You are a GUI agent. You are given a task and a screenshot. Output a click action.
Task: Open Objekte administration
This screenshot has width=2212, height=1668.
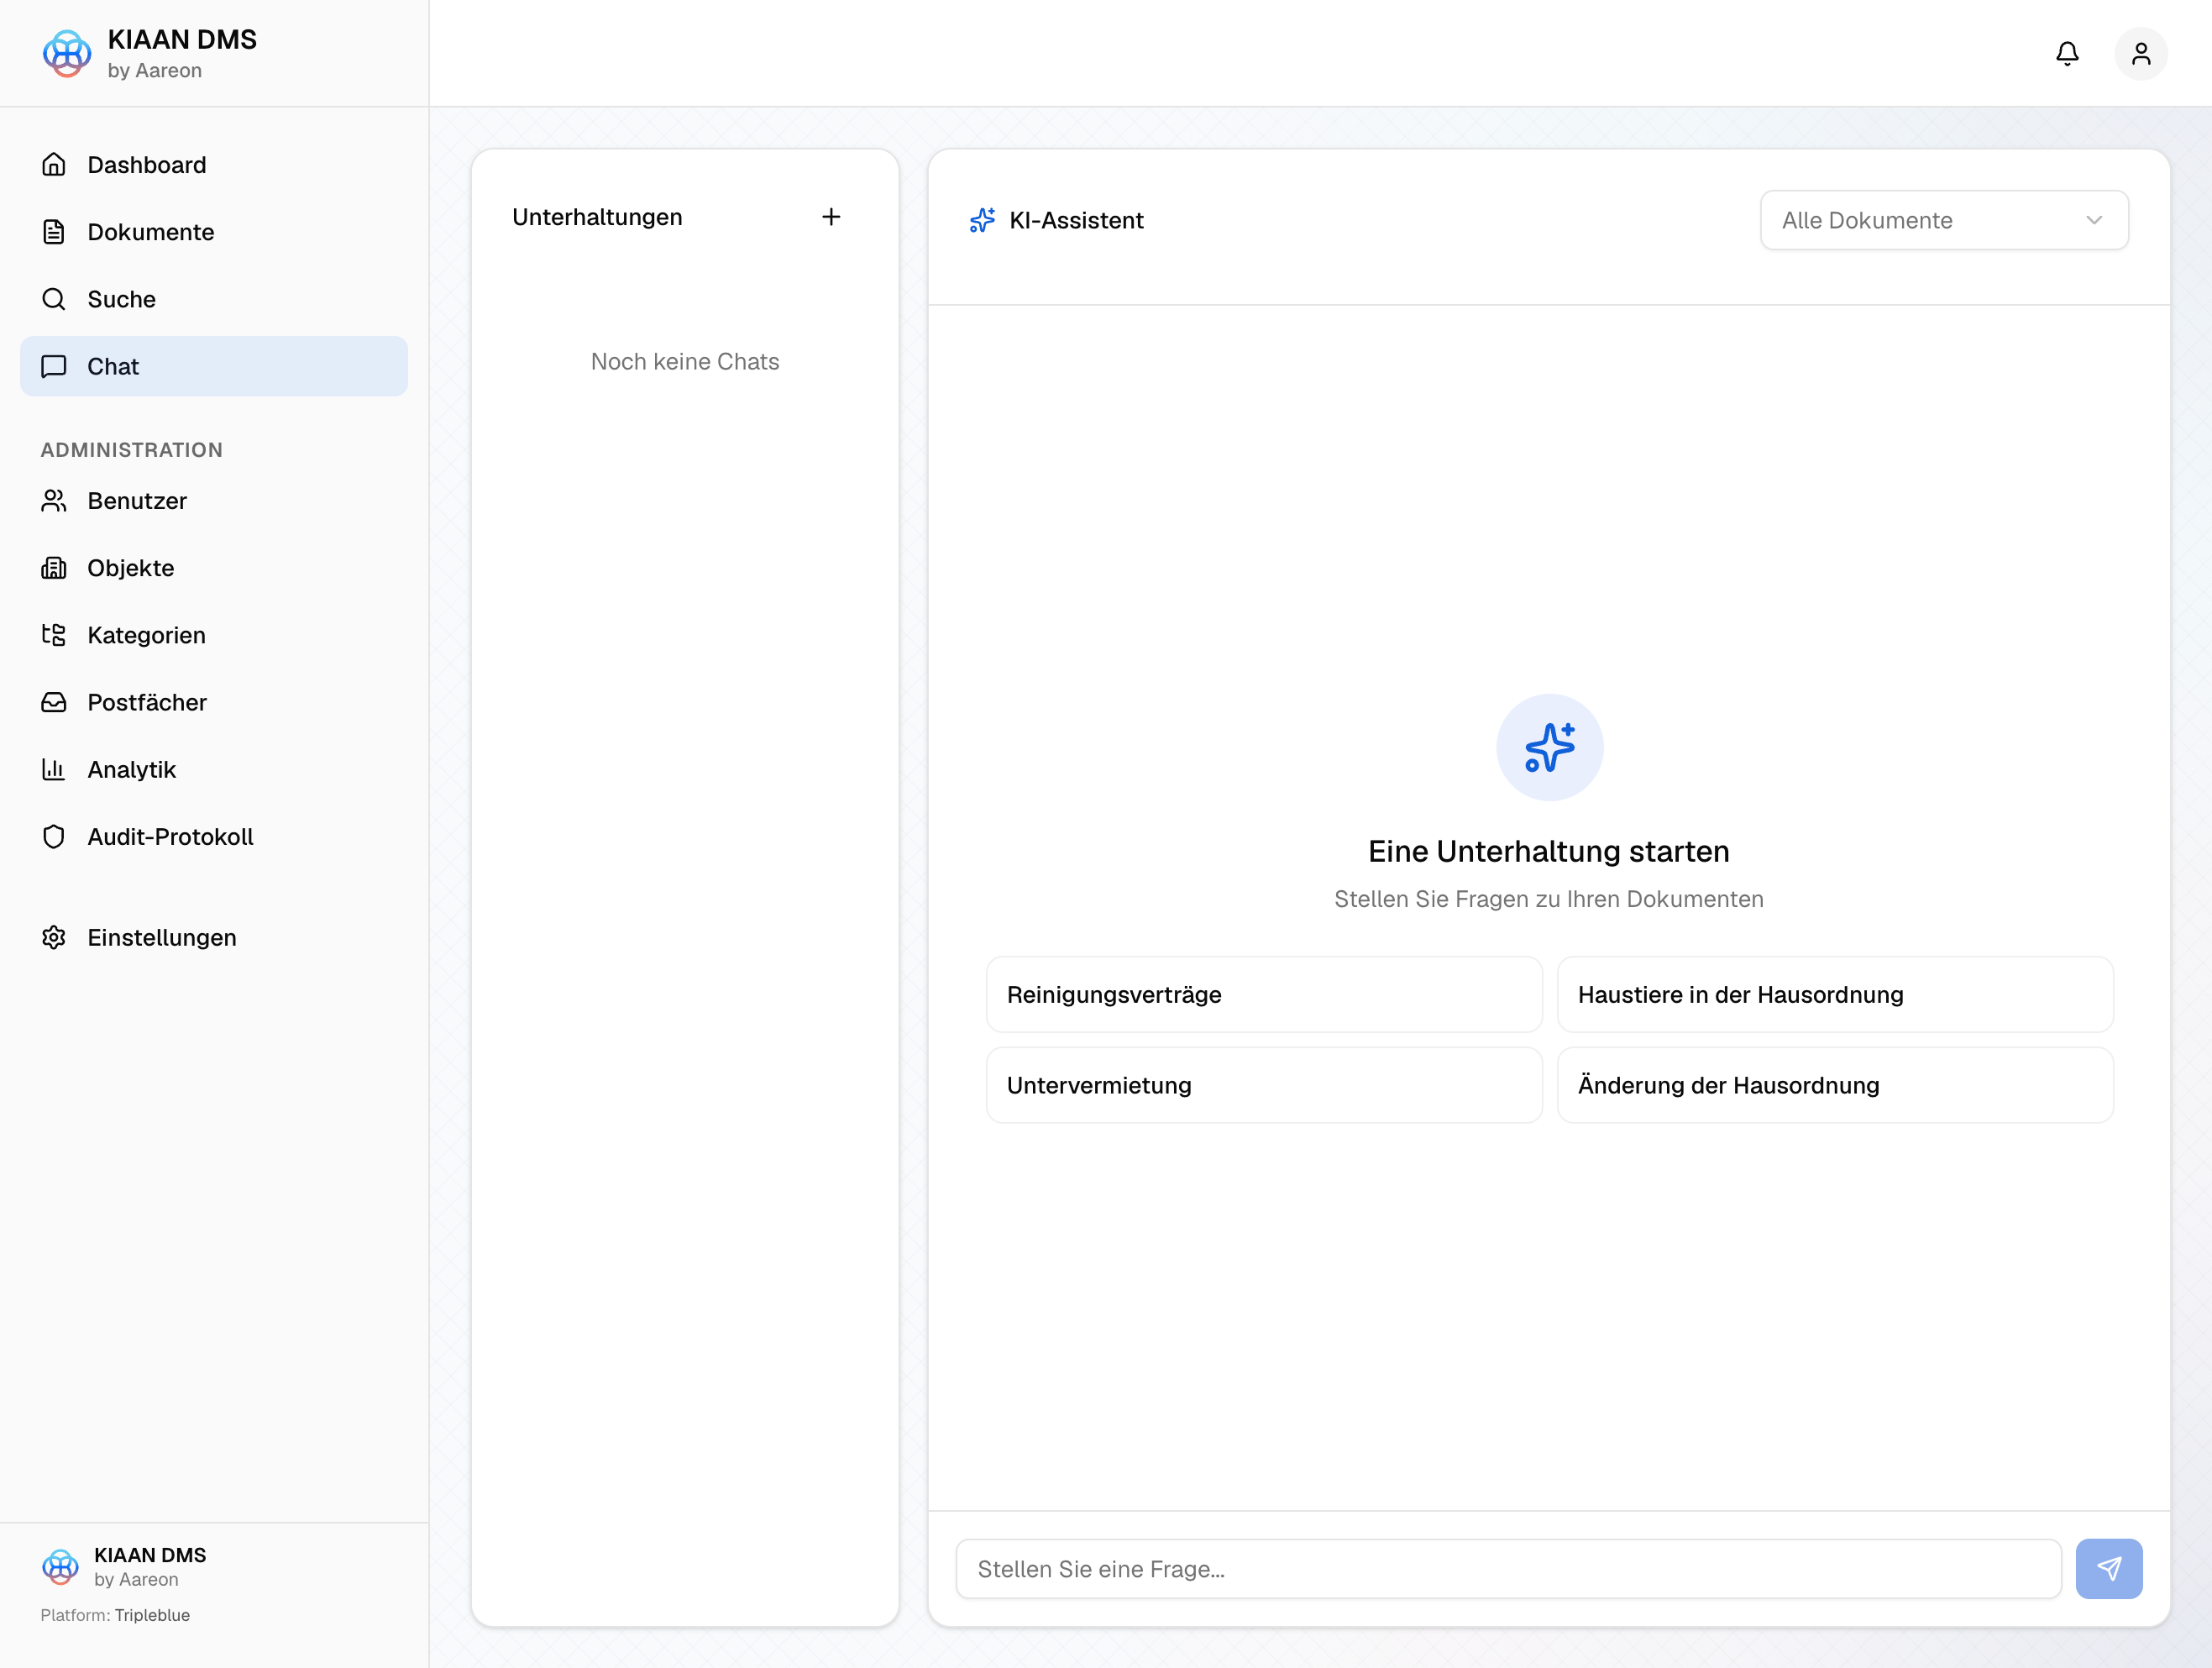214,567
